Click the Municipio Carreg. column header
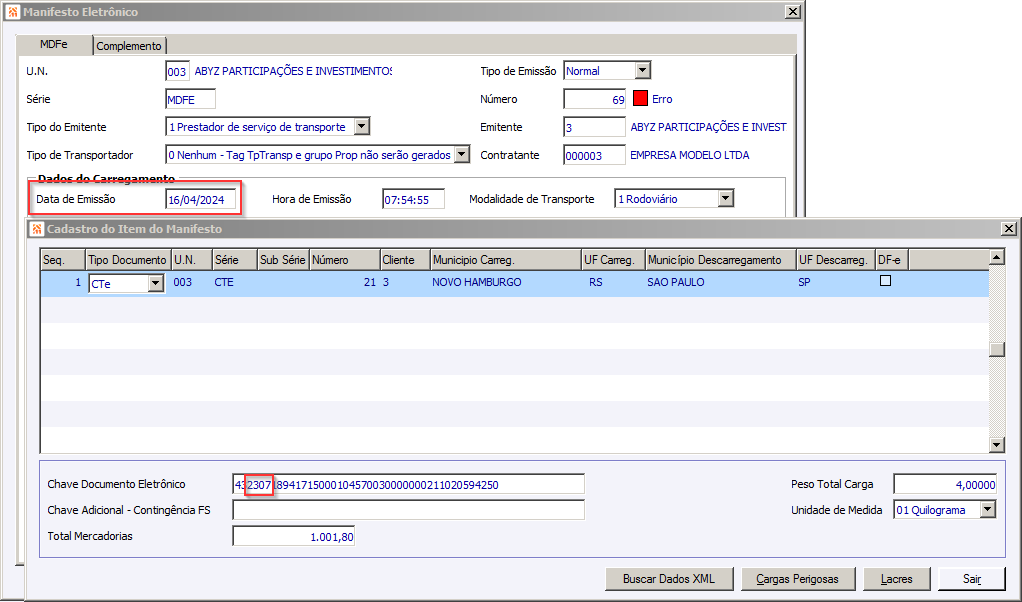 pyautogui.click(x=506, y=259)
